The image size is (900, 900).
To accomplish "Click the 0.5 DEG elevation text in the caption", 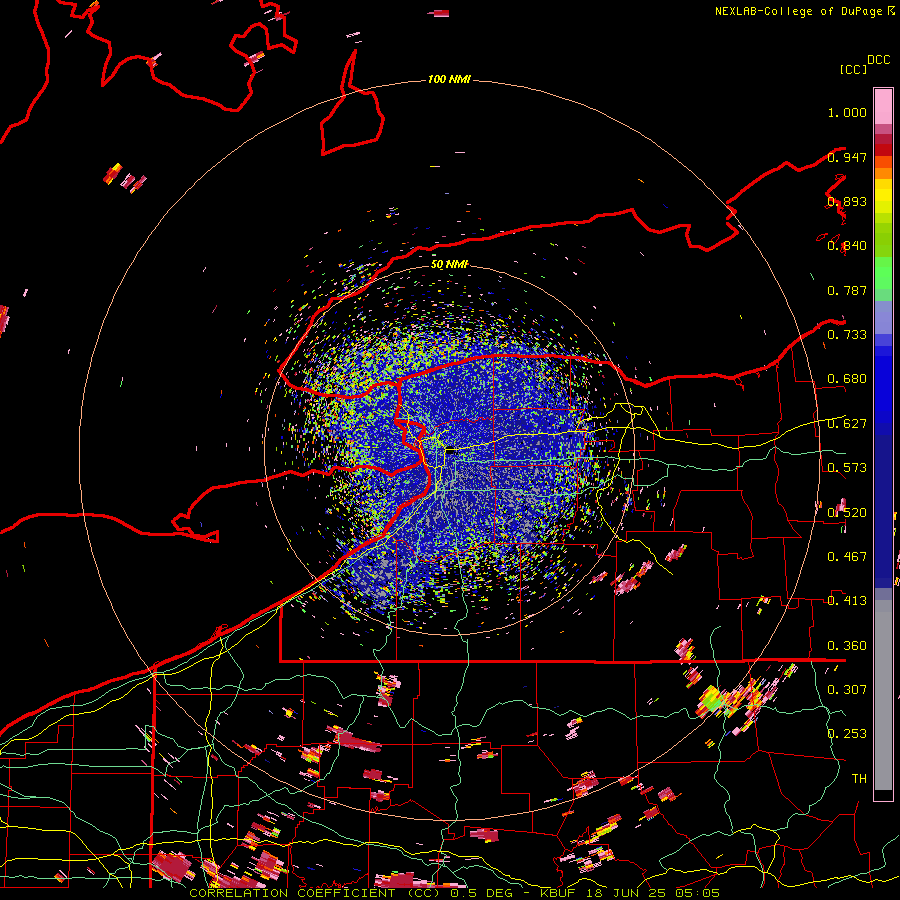I will point(483,893).
